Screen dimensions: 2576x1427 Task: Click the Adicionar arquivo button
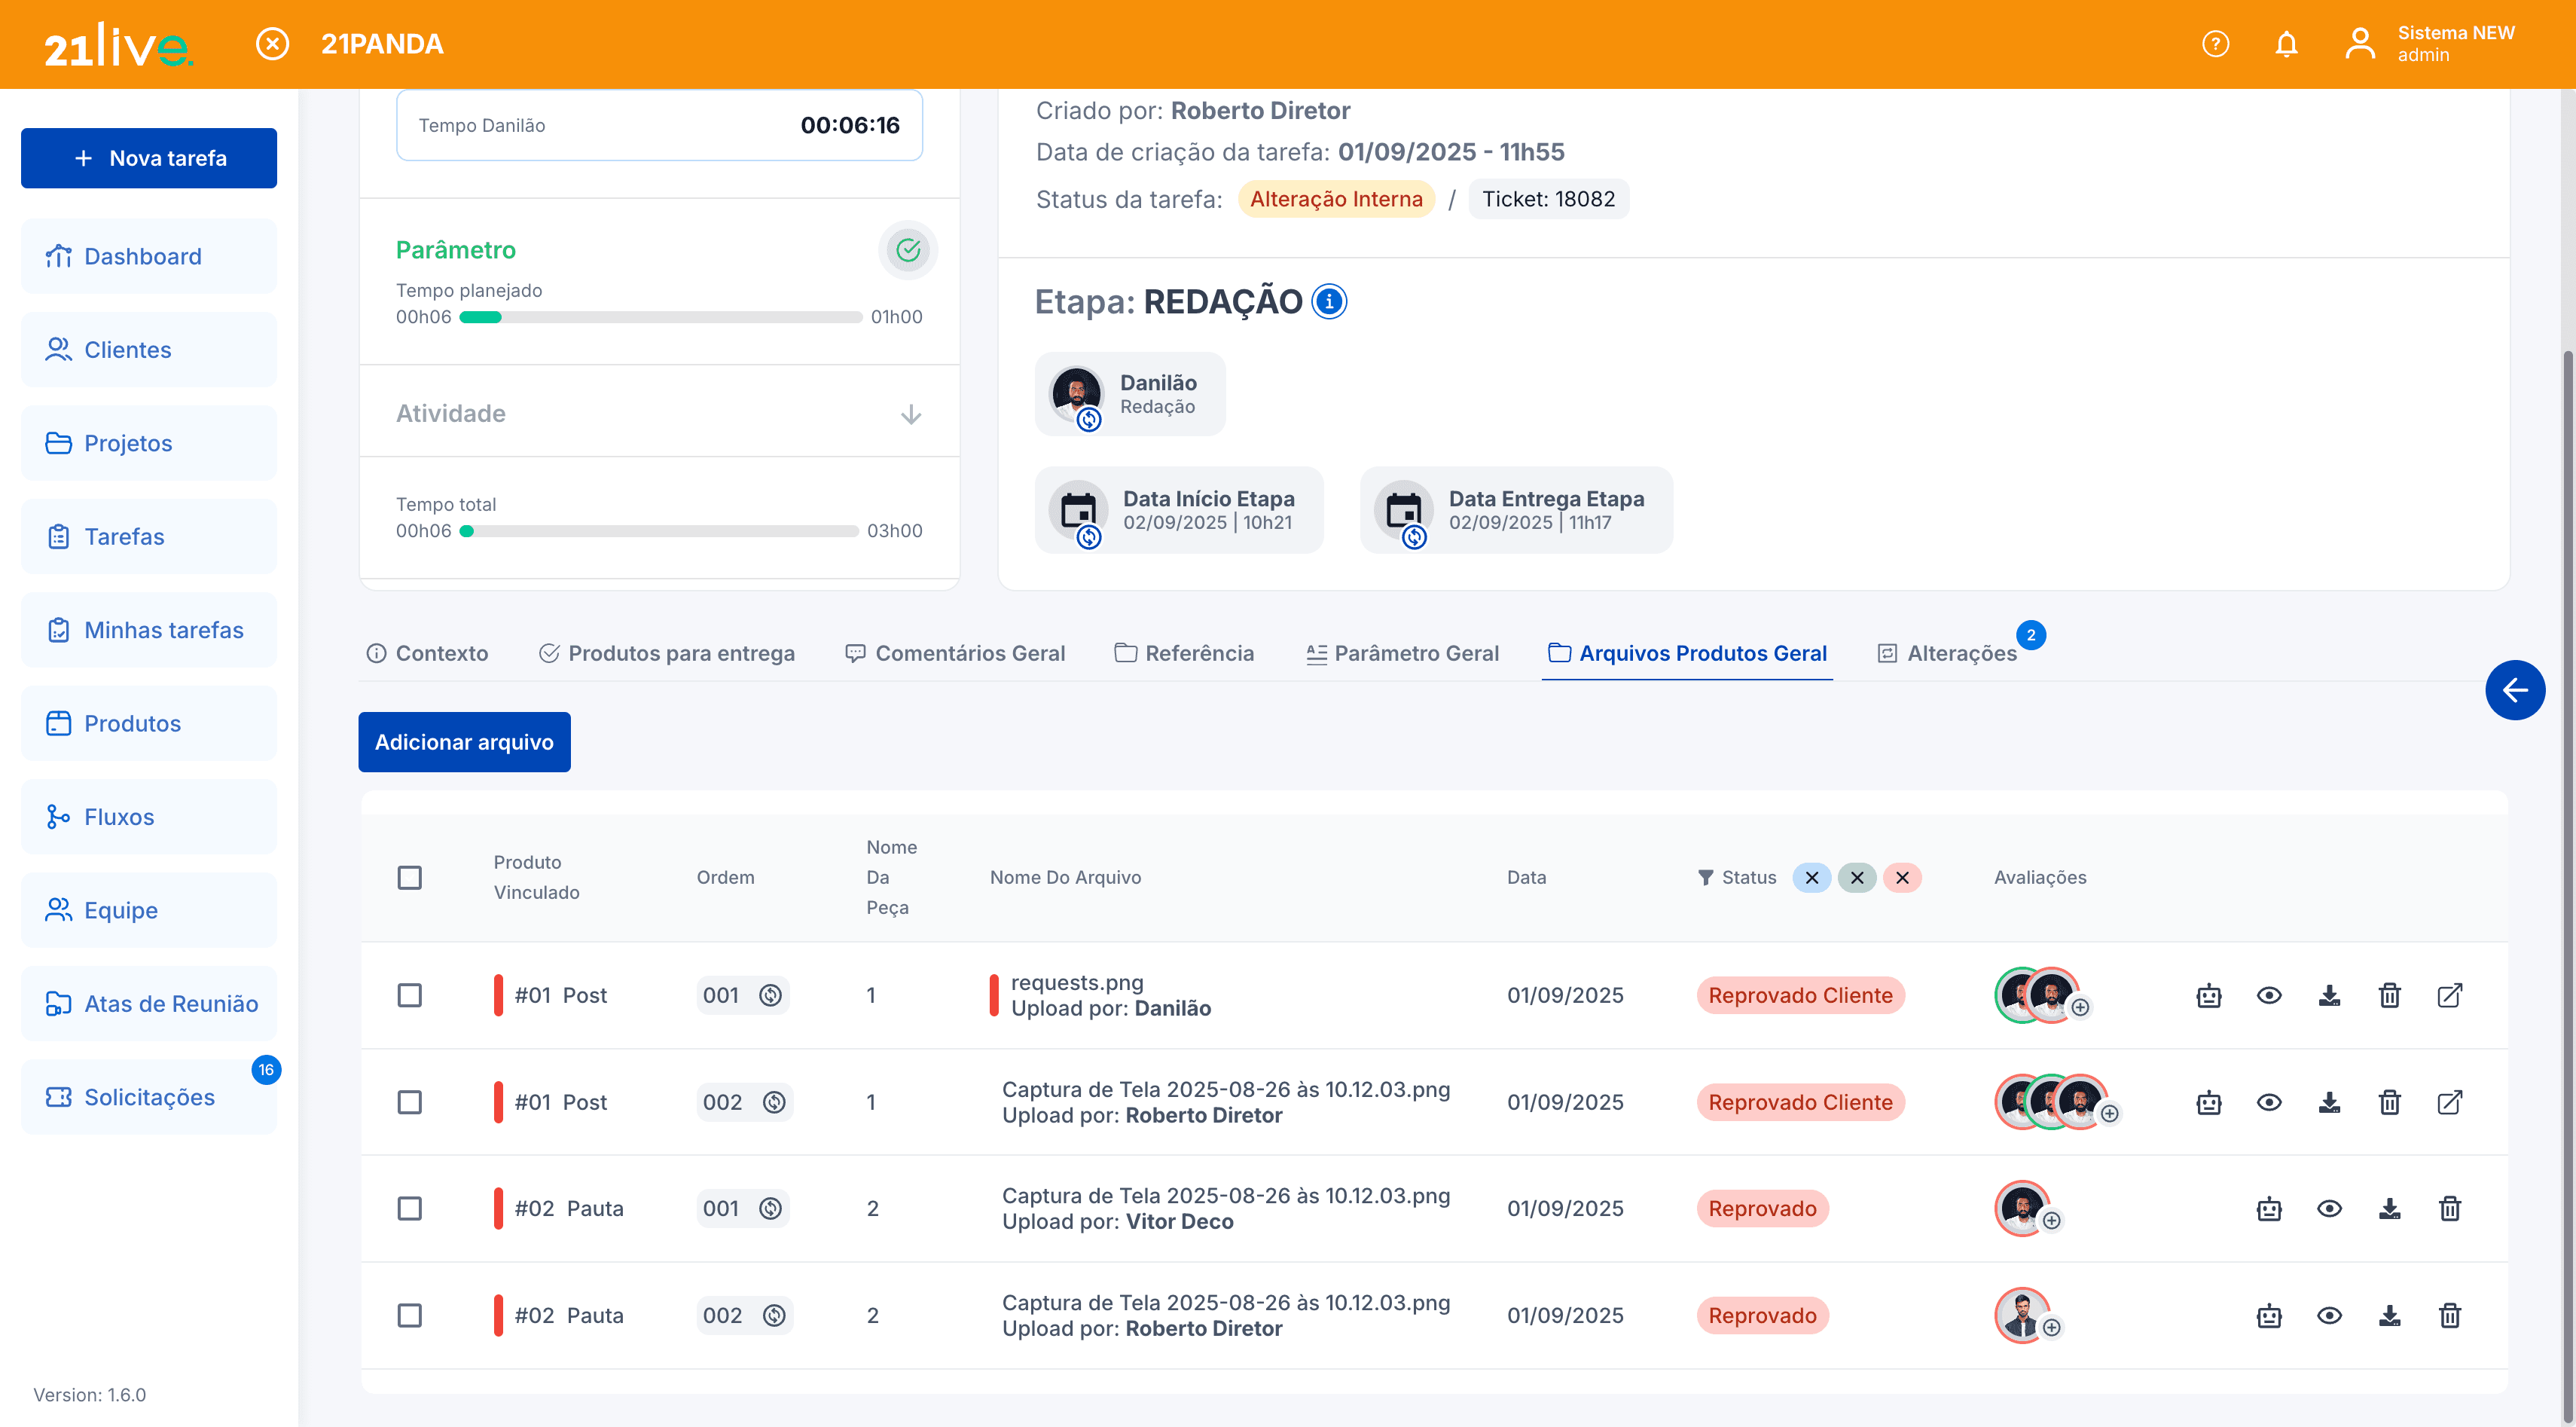tap(464, 742)
